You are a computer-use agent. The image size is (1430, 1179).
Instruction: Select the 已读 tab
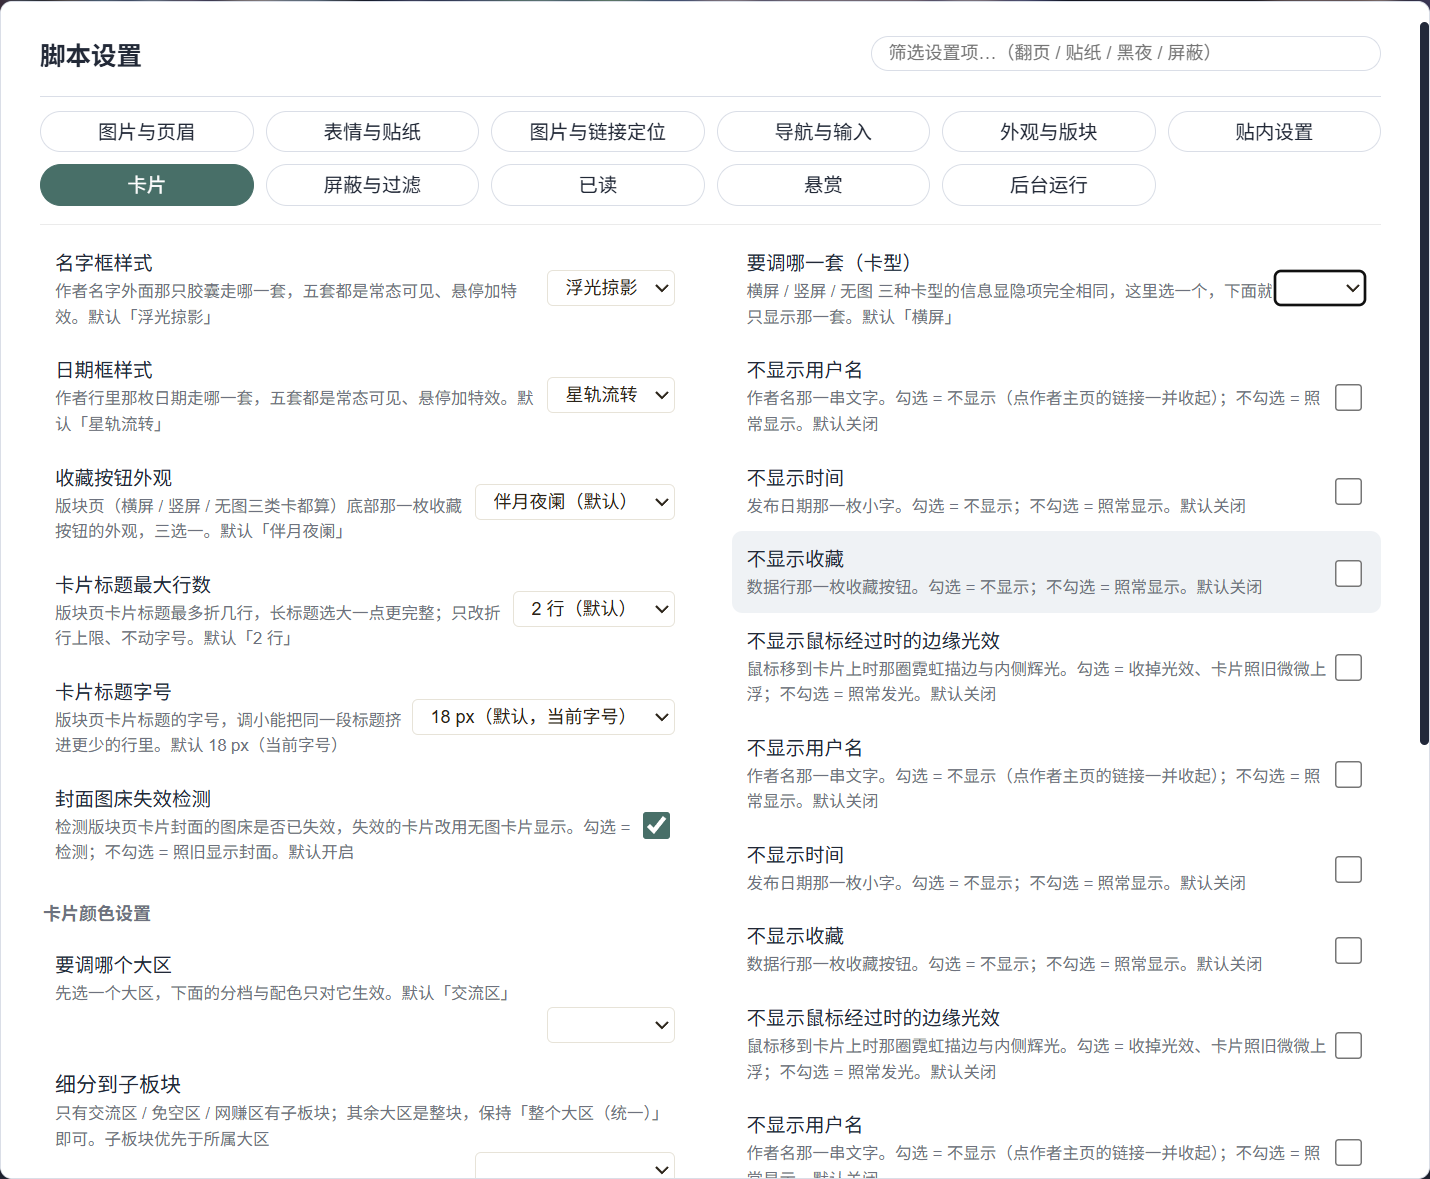point(598,185)
